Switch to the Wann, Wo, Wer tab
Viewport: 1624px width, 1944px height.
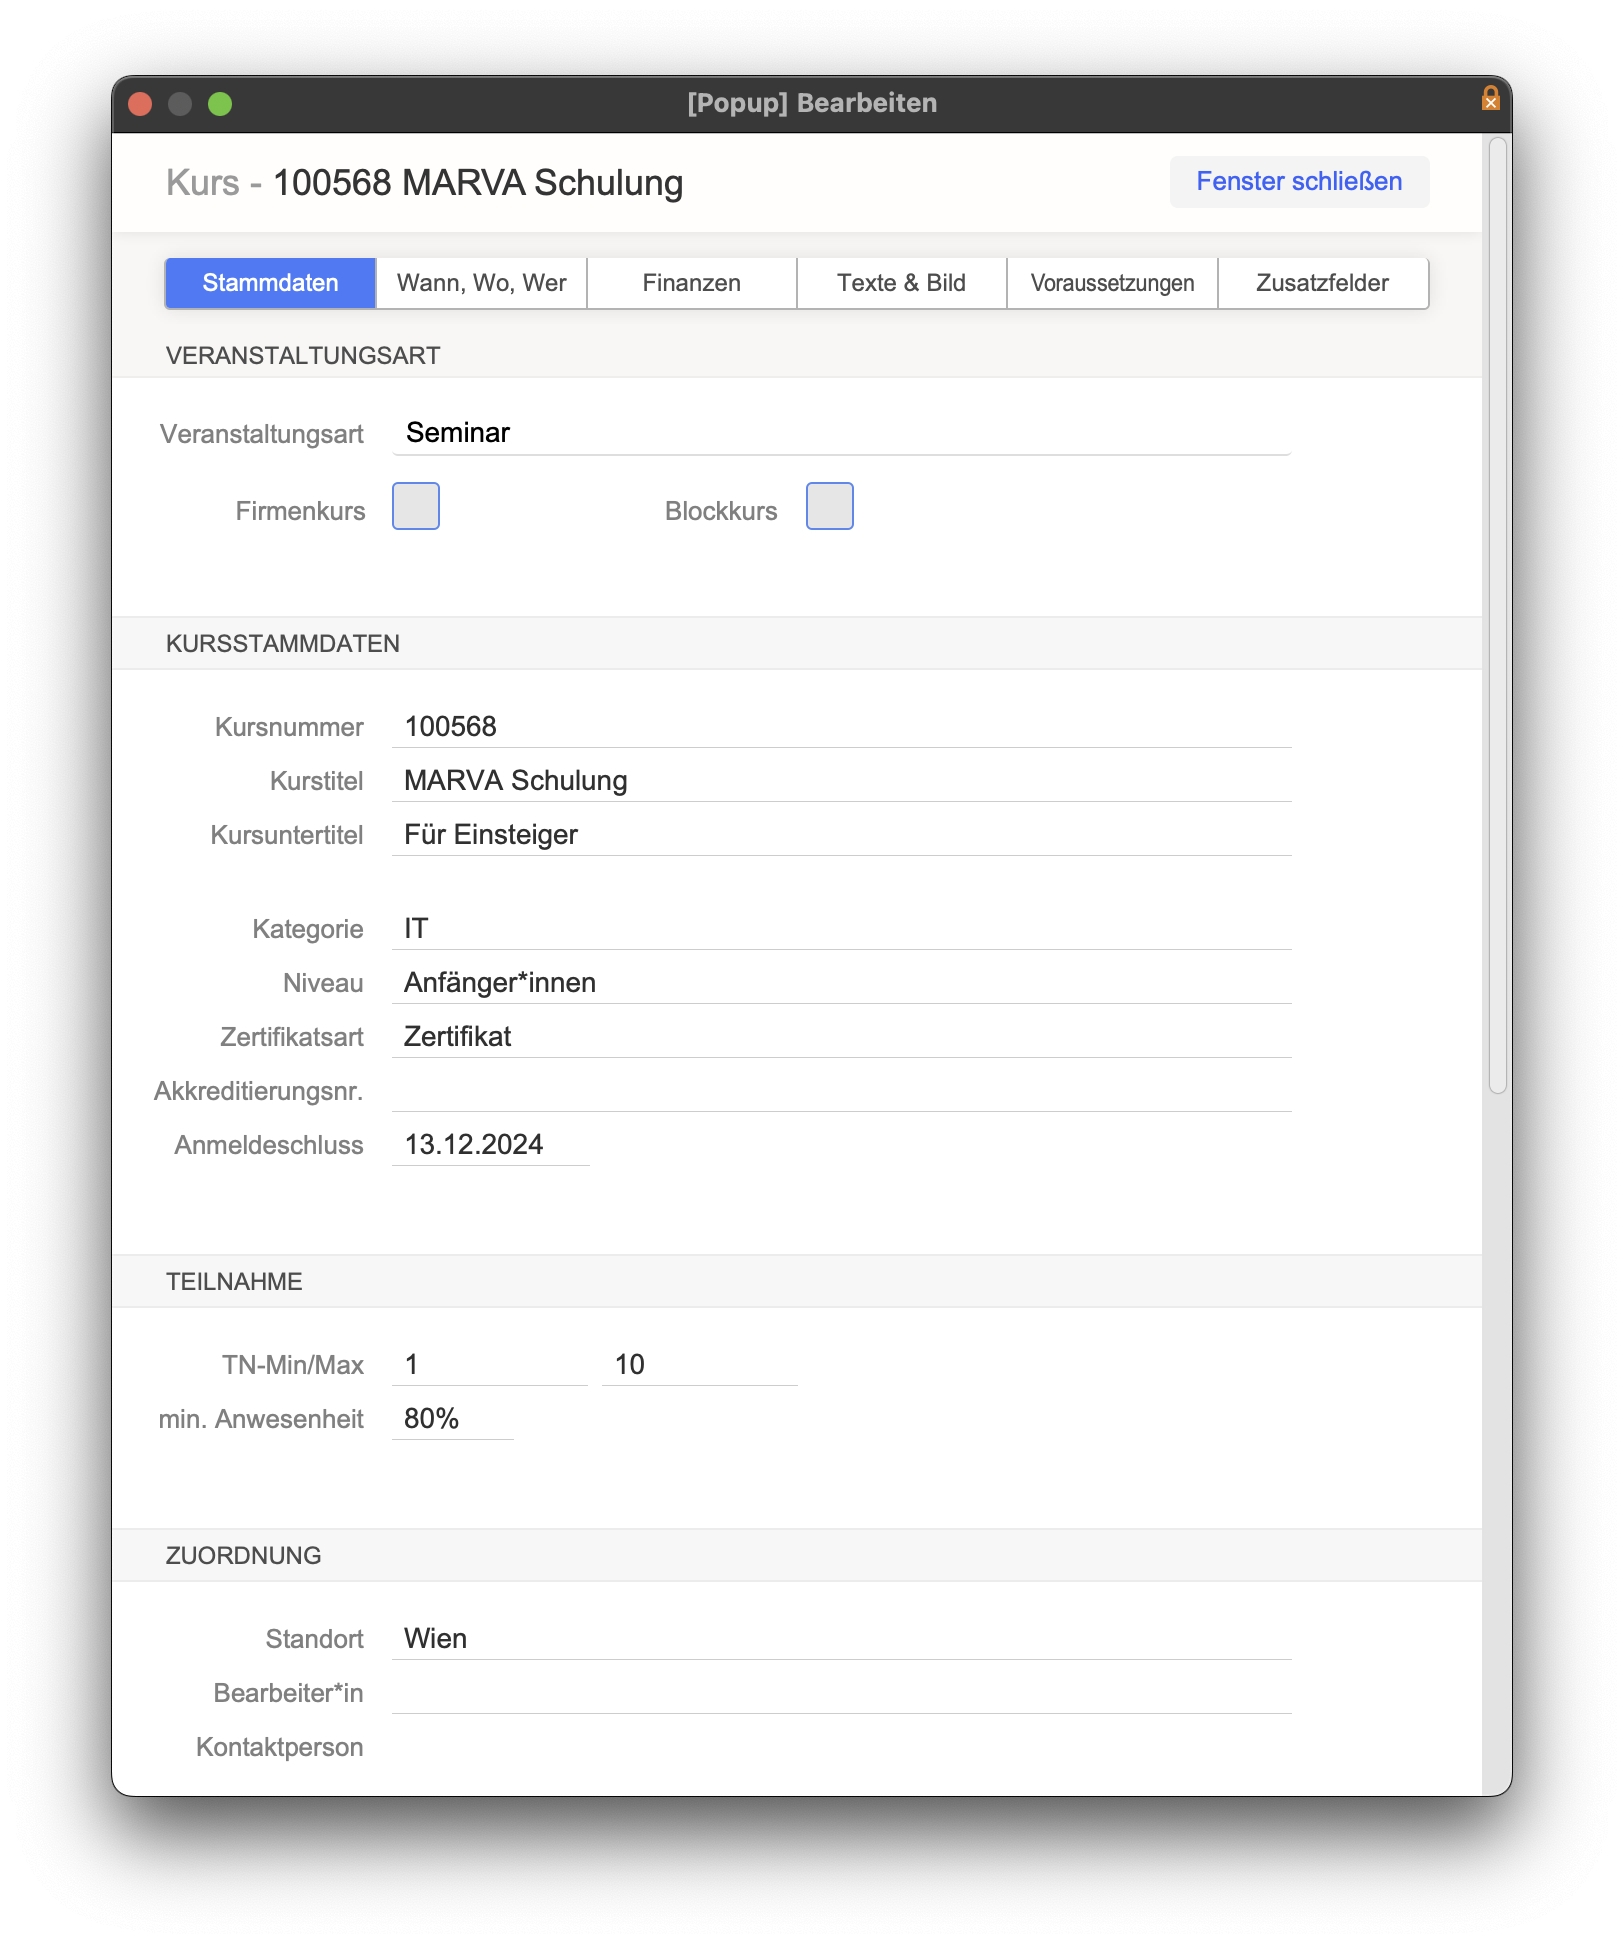pos(481,283)
